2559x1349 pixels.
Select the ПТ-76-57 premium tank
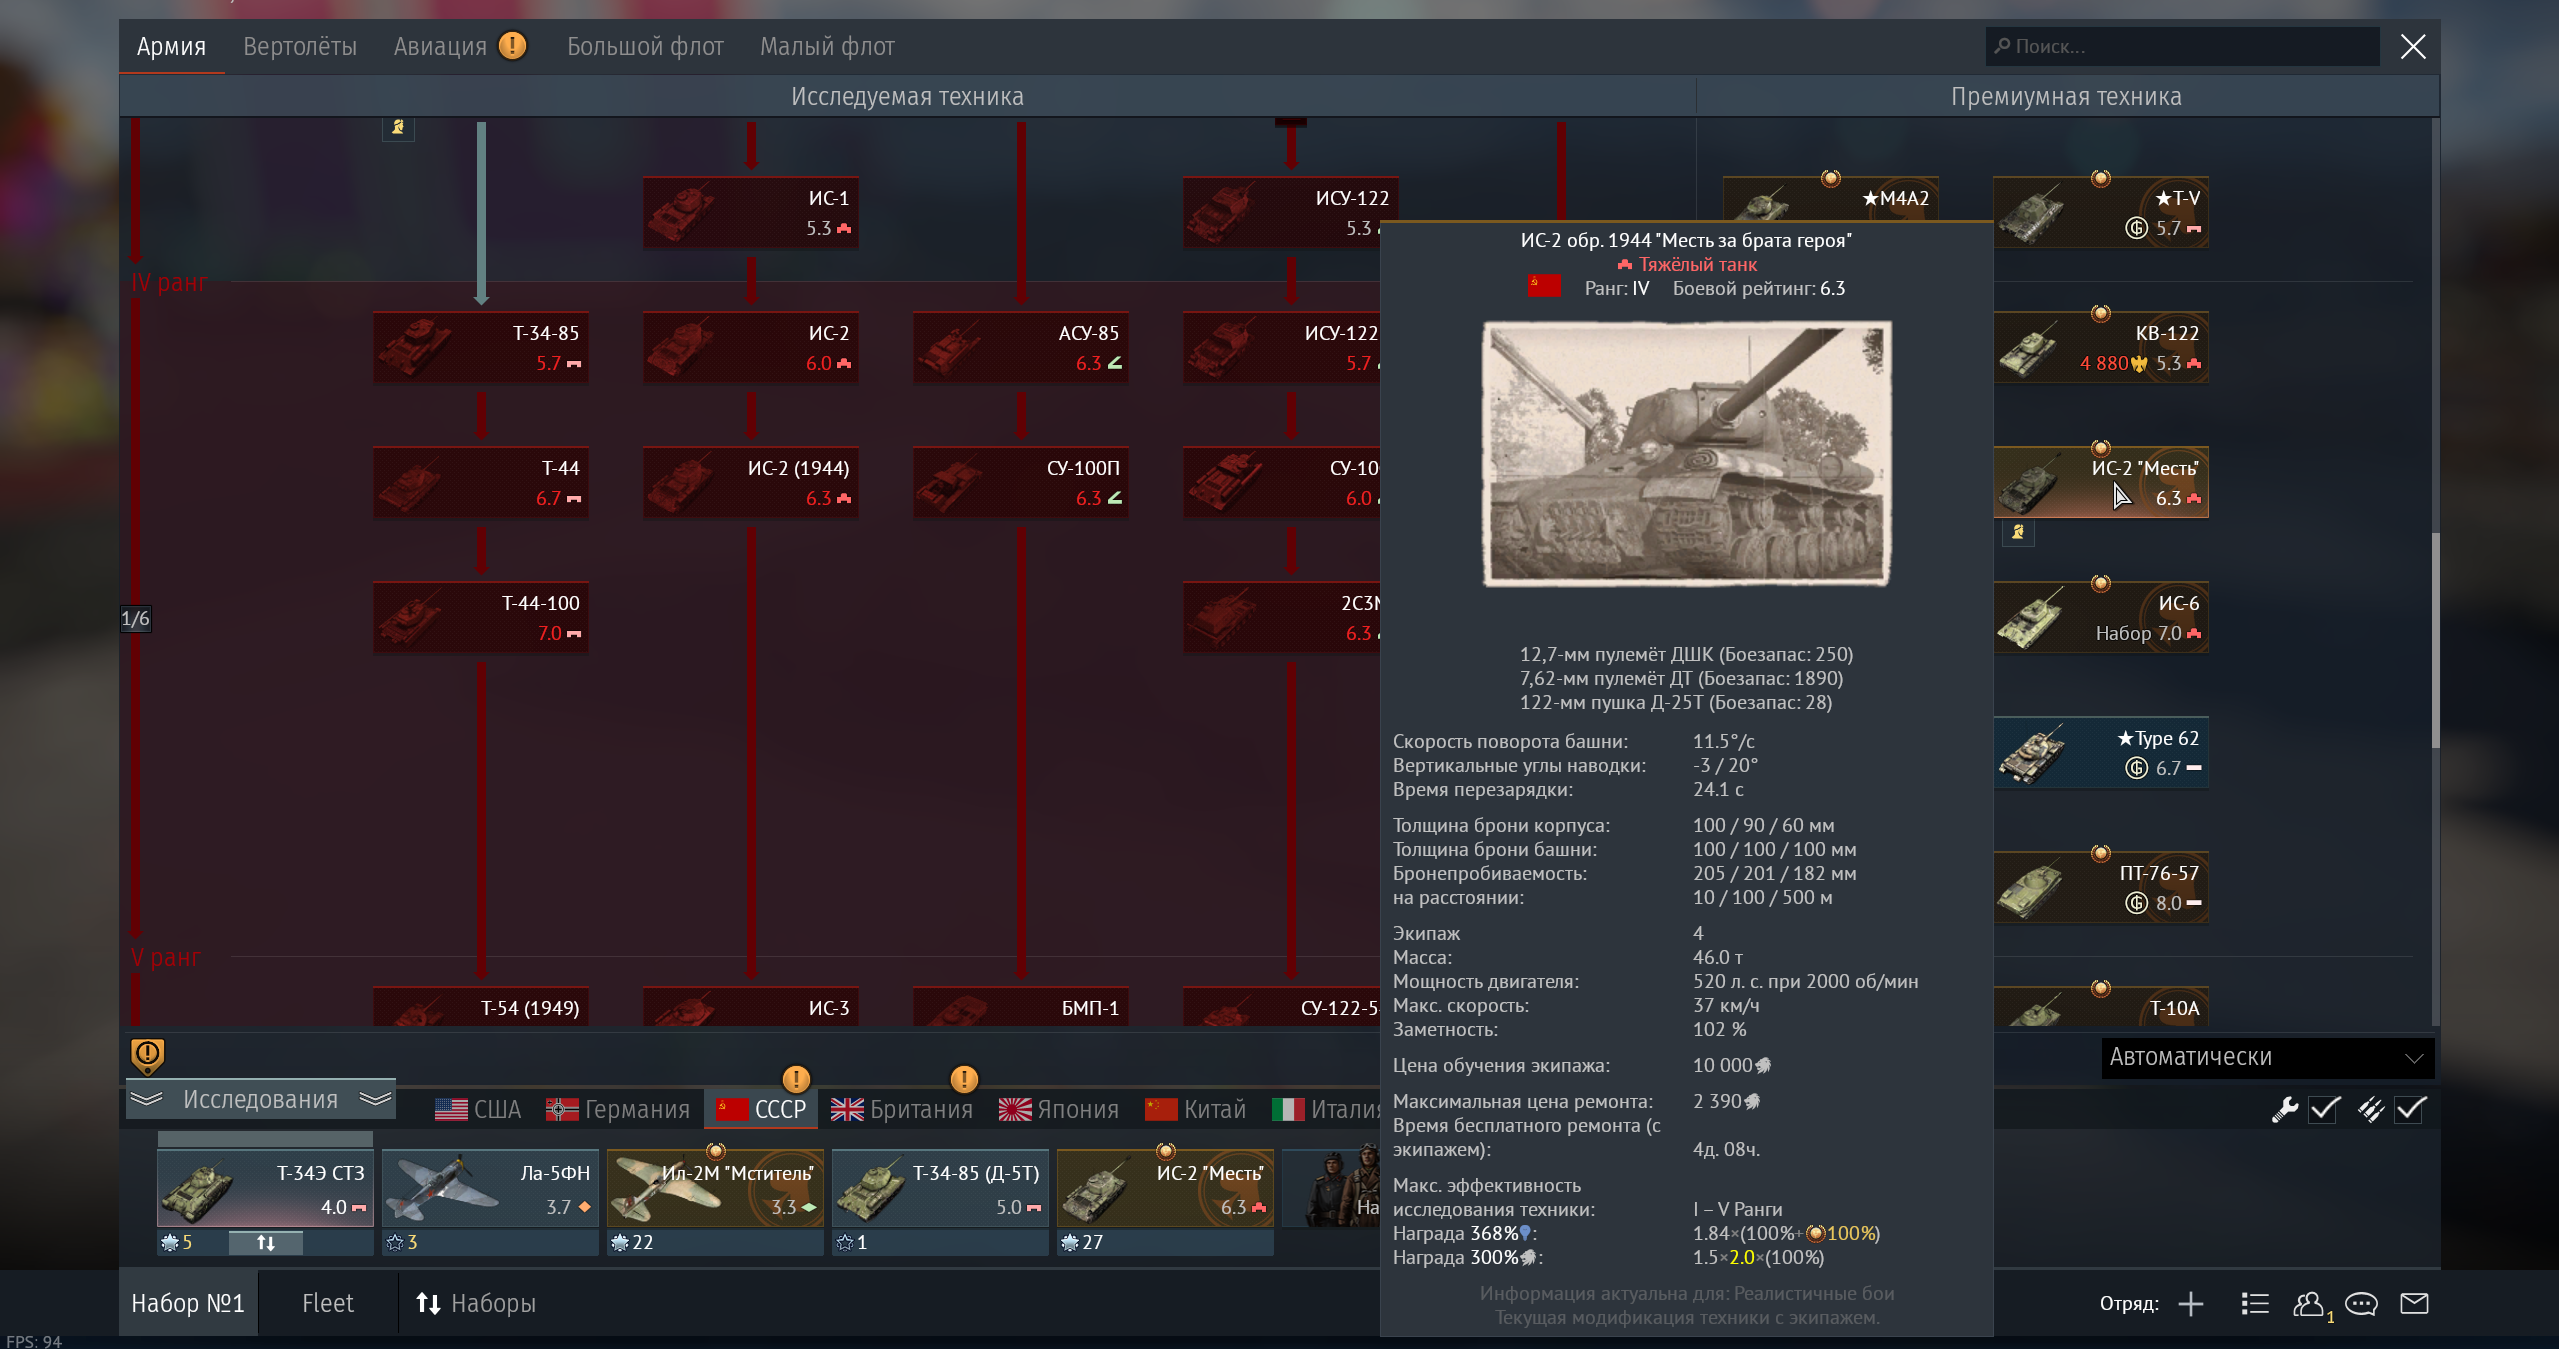(2101, 888)
